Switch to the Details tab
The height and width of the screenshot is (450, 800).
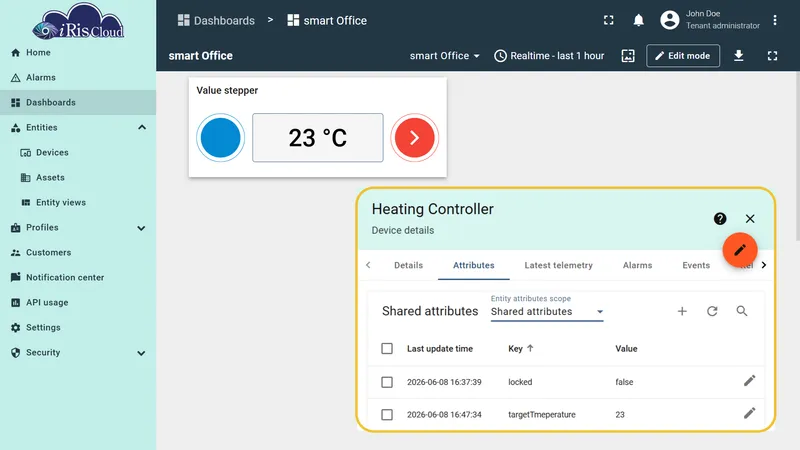coord(408,265)
